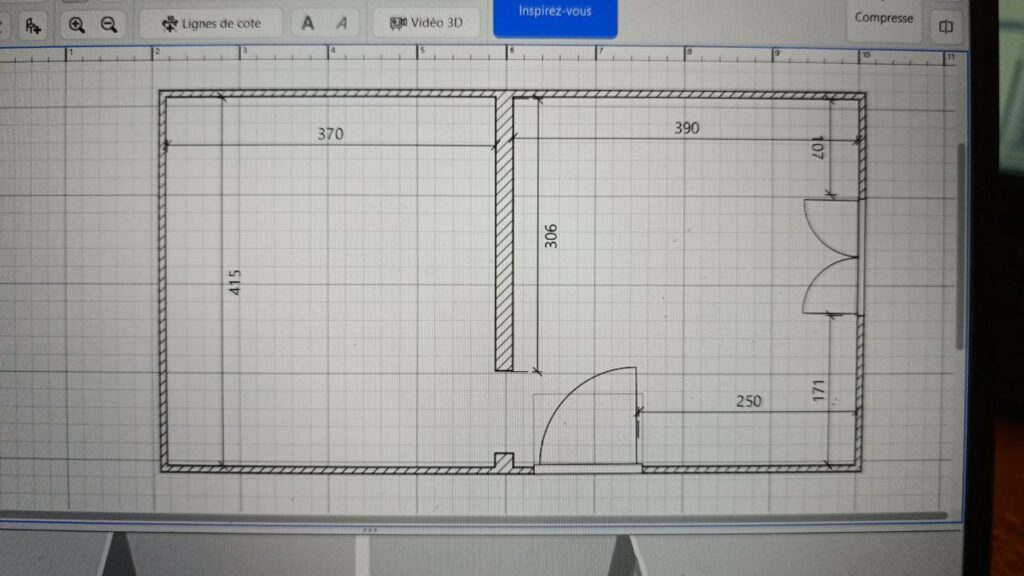Click the zoom out magnifier icon
1024x576 pixels.
(109, 24)
